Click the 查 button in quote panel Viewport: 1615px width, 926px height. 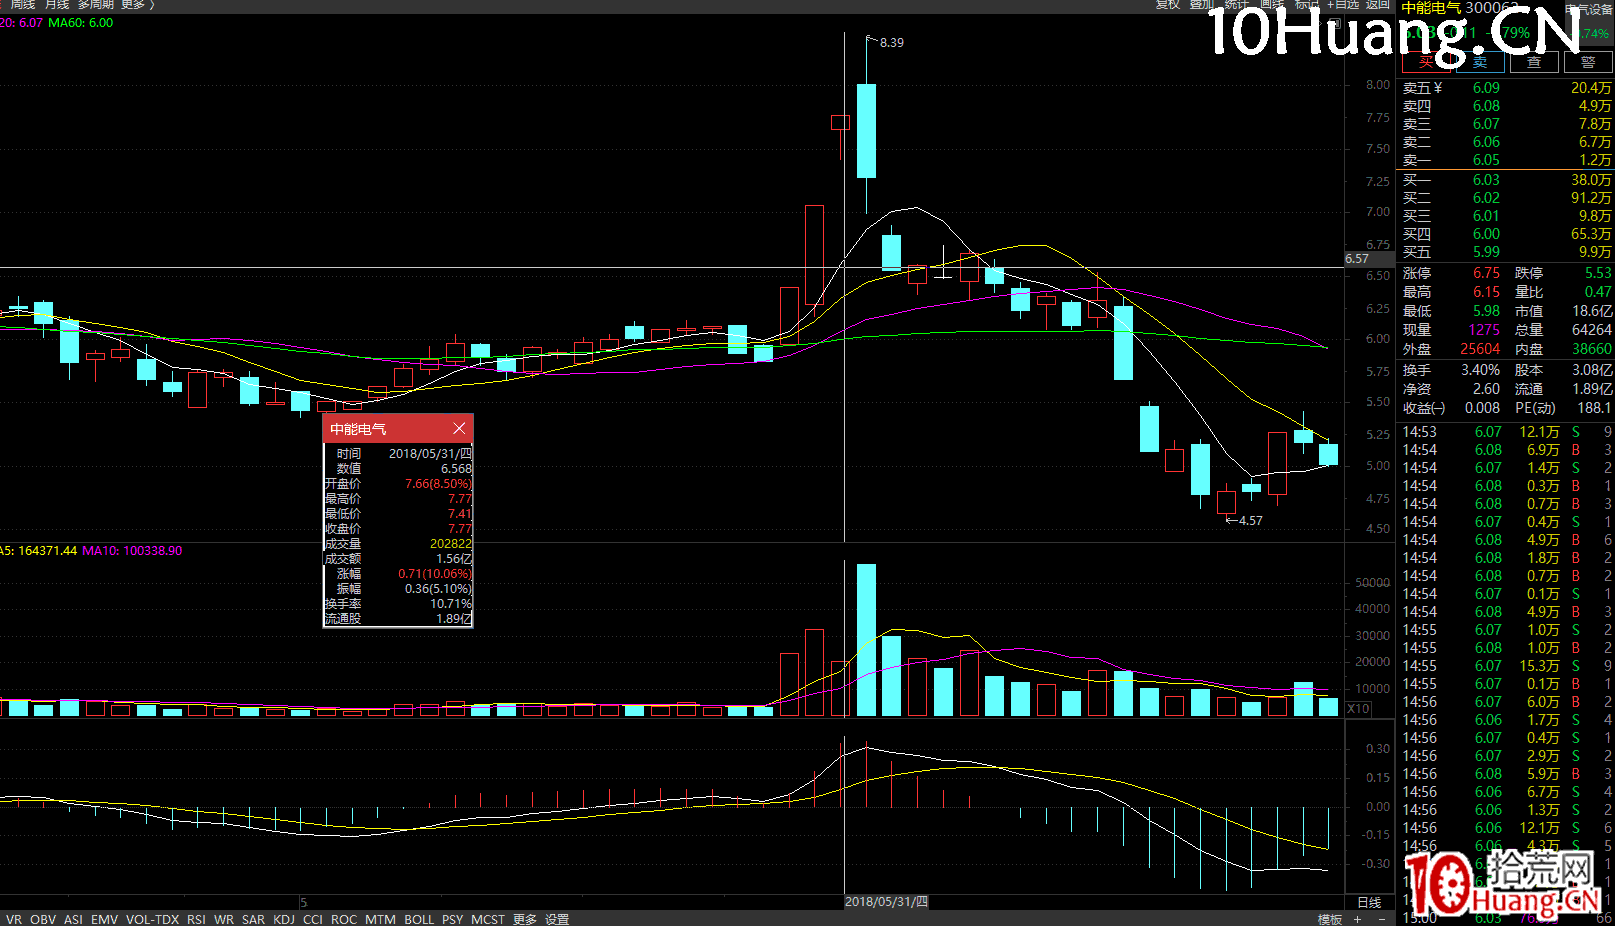(1534, 62)
